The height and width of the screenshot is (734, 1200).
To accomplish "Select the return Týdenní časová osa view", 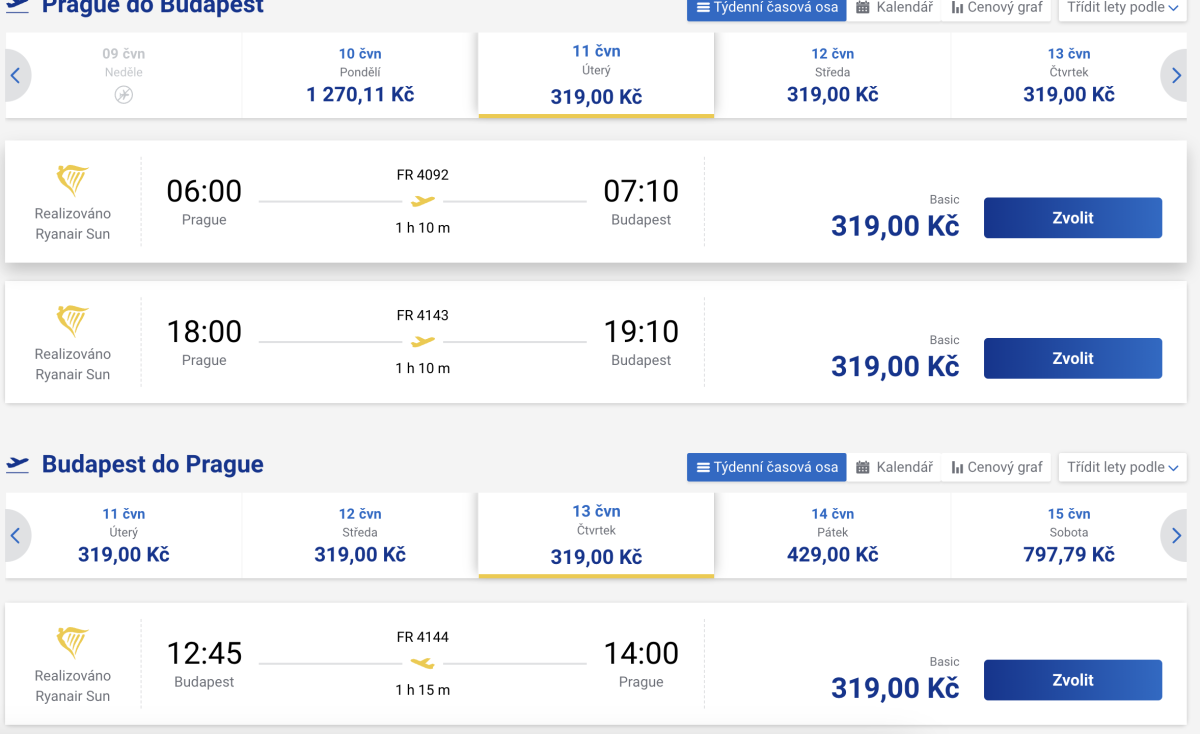I will click(x=767, y=467).
